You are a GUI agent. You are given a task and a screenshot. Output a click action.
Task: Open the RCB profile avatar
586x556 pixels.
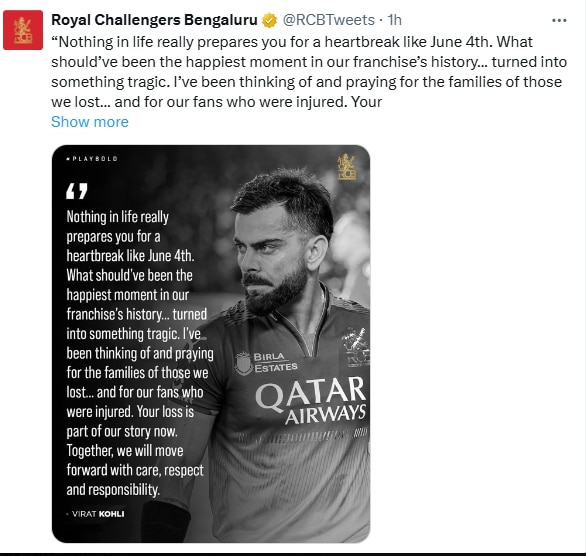(x=23, y=30)
